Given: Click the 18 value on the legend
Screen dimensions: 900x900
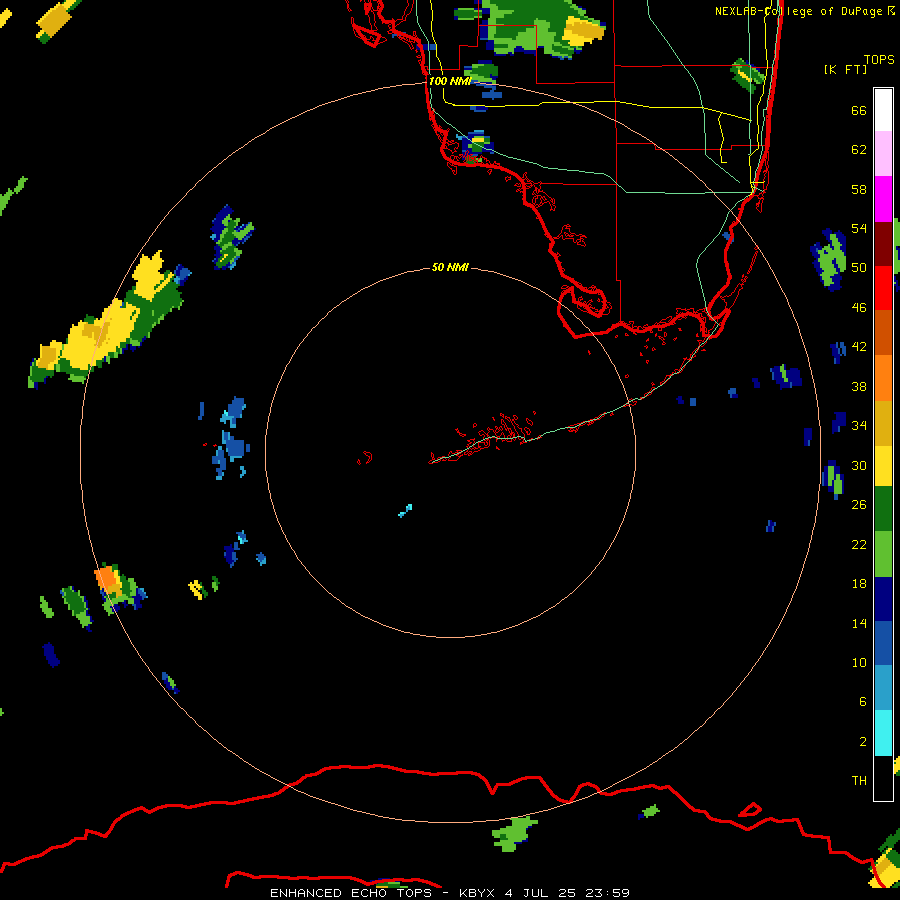Looking at the screenshot, I should coord(859,584).
